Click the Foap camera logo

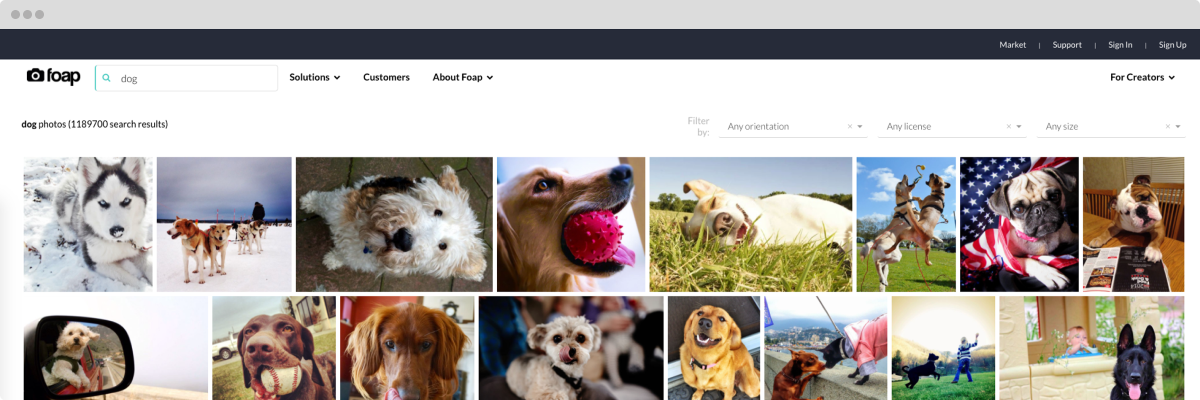pyautogui.click(x=53, y=77)
